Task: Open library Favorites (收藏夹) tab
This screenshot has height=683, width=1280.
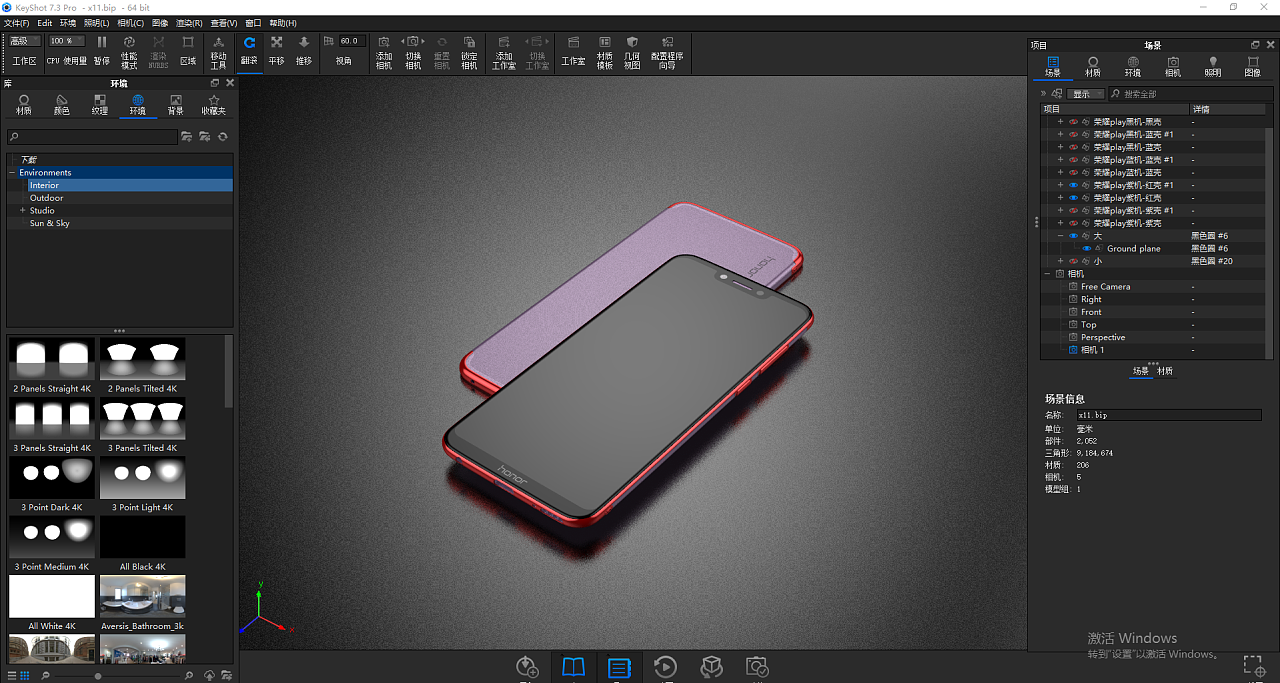Action: [x=214, y=105]
